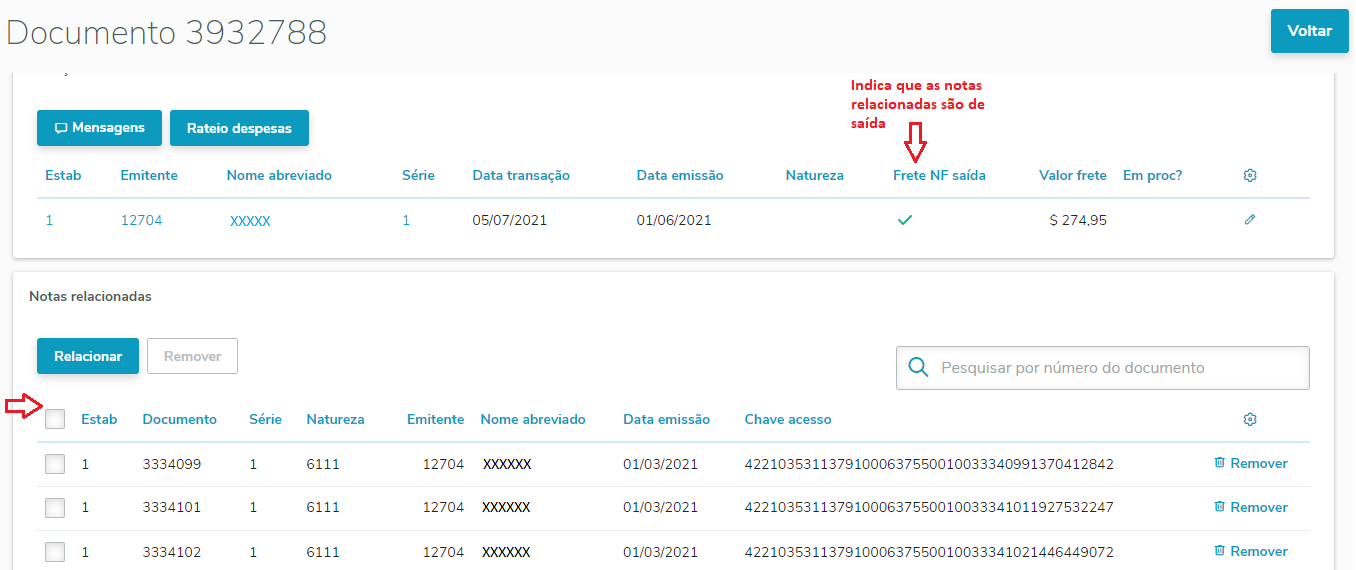
Task: Check the box for document 3334101
Action: coord(55,508)
